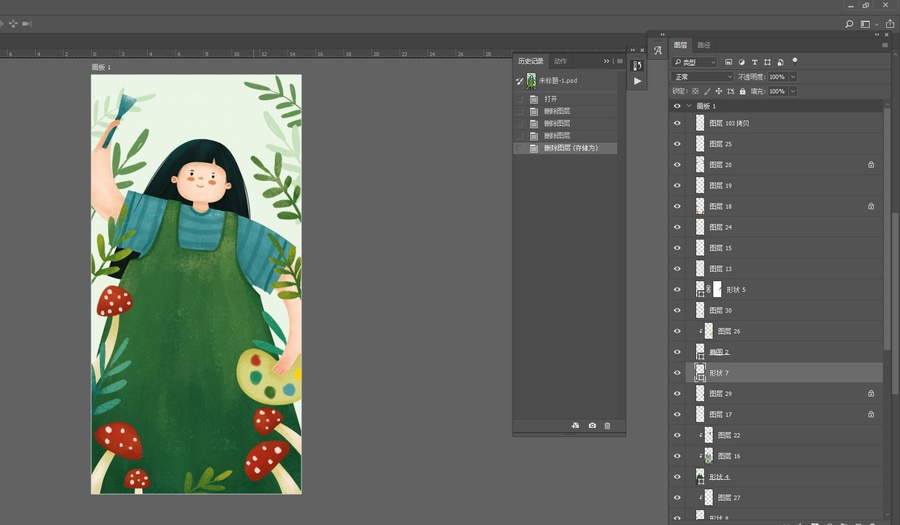The width and height of the screenshot is (900, 525).
Task: Toggle the layer filter on/off switch
Action: (x=795, y=61)
